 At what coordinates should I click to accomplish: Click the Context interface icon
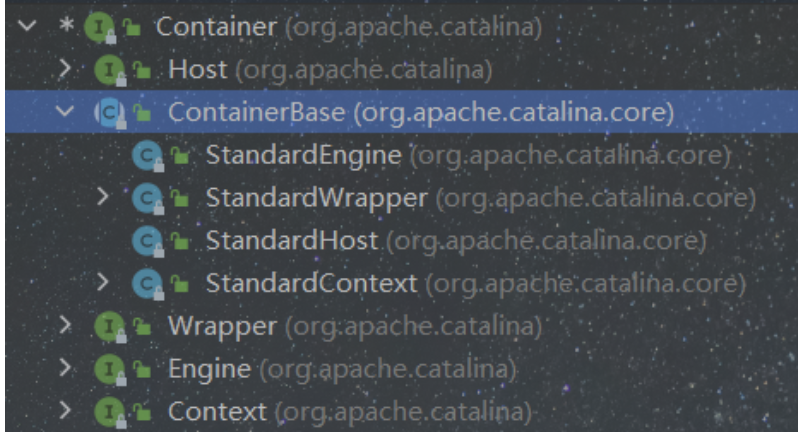pyautogui.click(x=106, y=411)
